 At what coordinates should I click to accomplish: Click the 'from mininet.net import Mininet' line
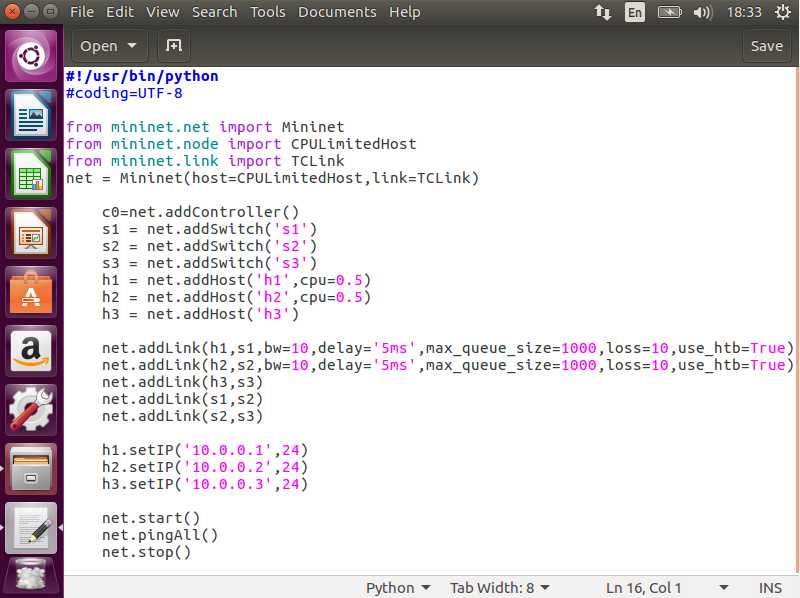[x=205, y=127]
